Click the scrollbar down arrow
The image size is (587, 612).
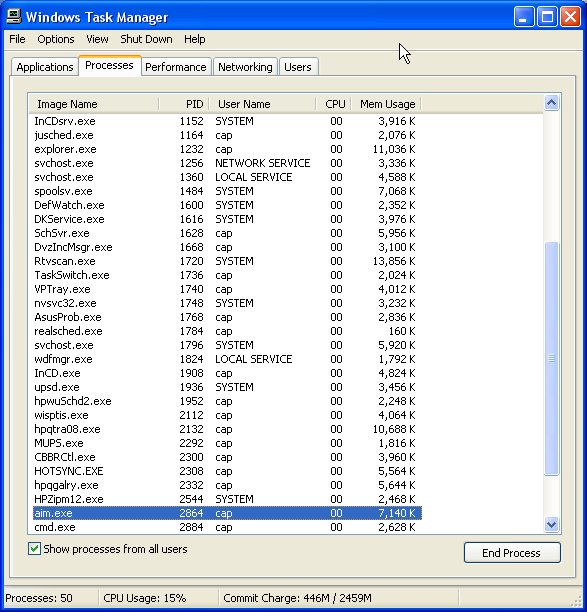pos(551,525)
